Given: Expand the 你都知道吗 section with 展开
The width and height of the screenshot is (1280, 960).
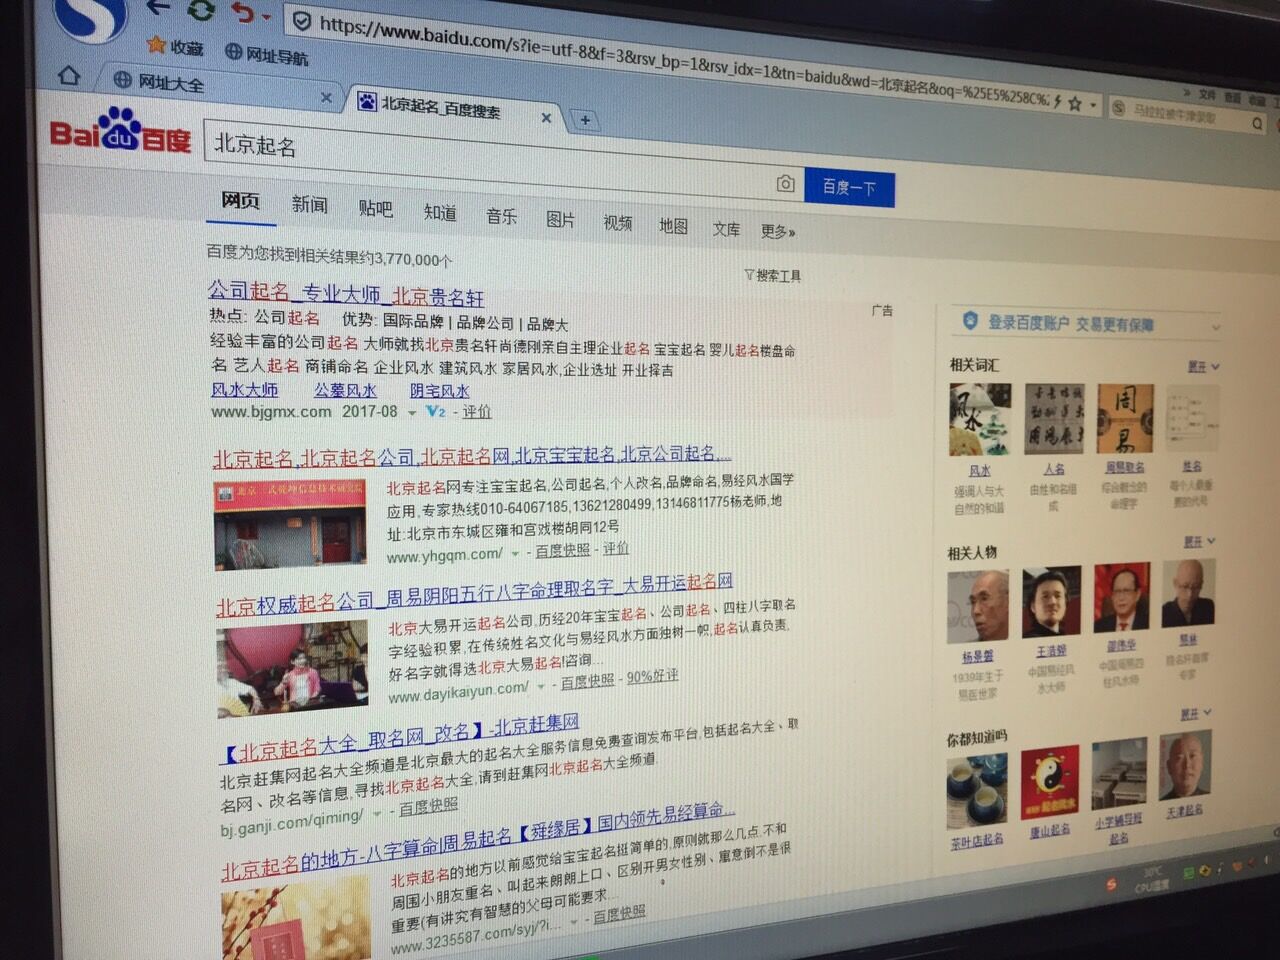Looking at the screenshot, I should pyautogui.click(x=1195, y=713).
